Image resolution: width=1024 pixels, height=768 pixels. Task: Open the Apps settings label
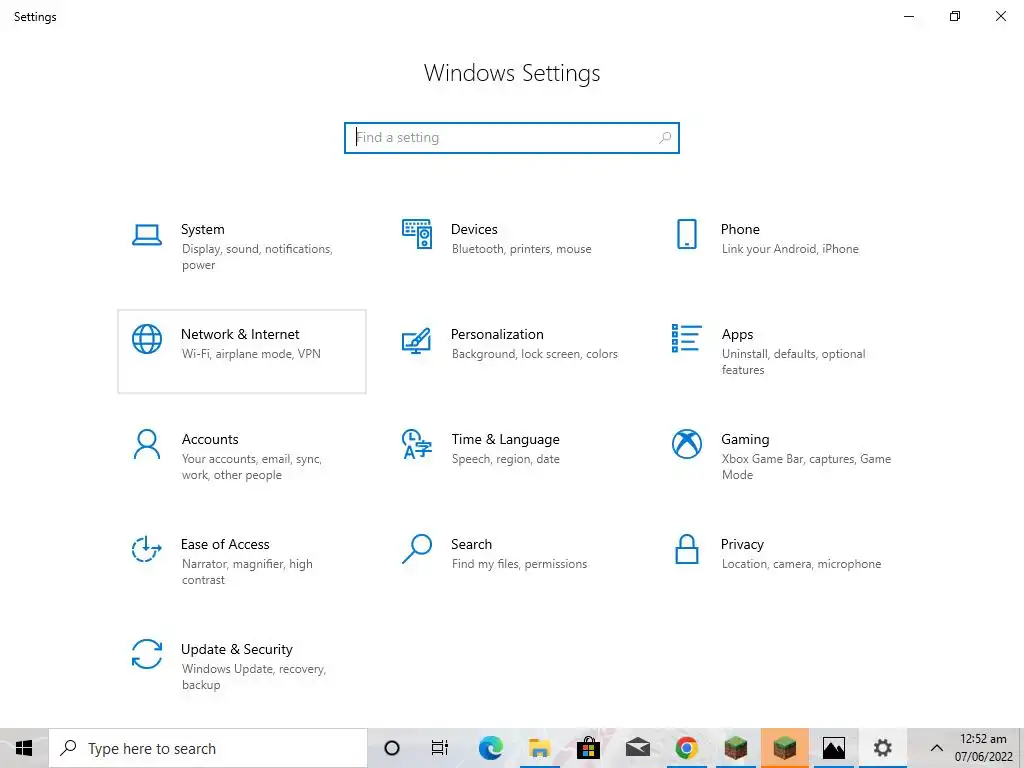pos(737,334)
